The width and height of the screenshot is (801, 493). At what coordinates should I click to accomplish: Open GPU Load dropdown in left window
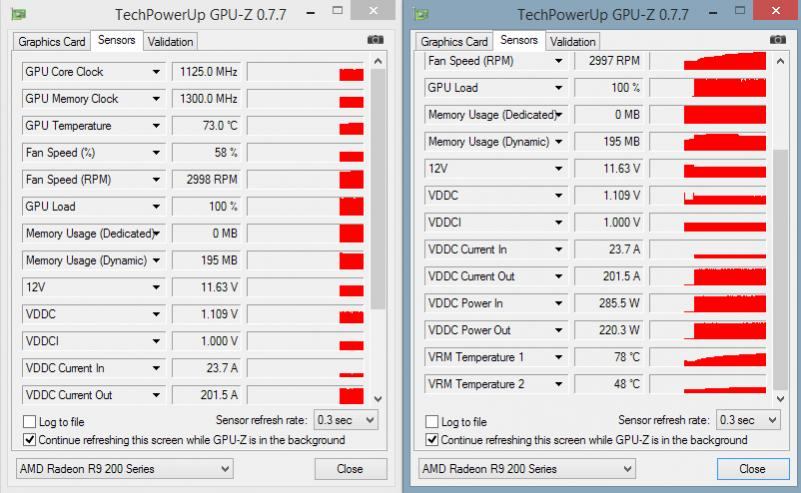[x=156, y=207]
